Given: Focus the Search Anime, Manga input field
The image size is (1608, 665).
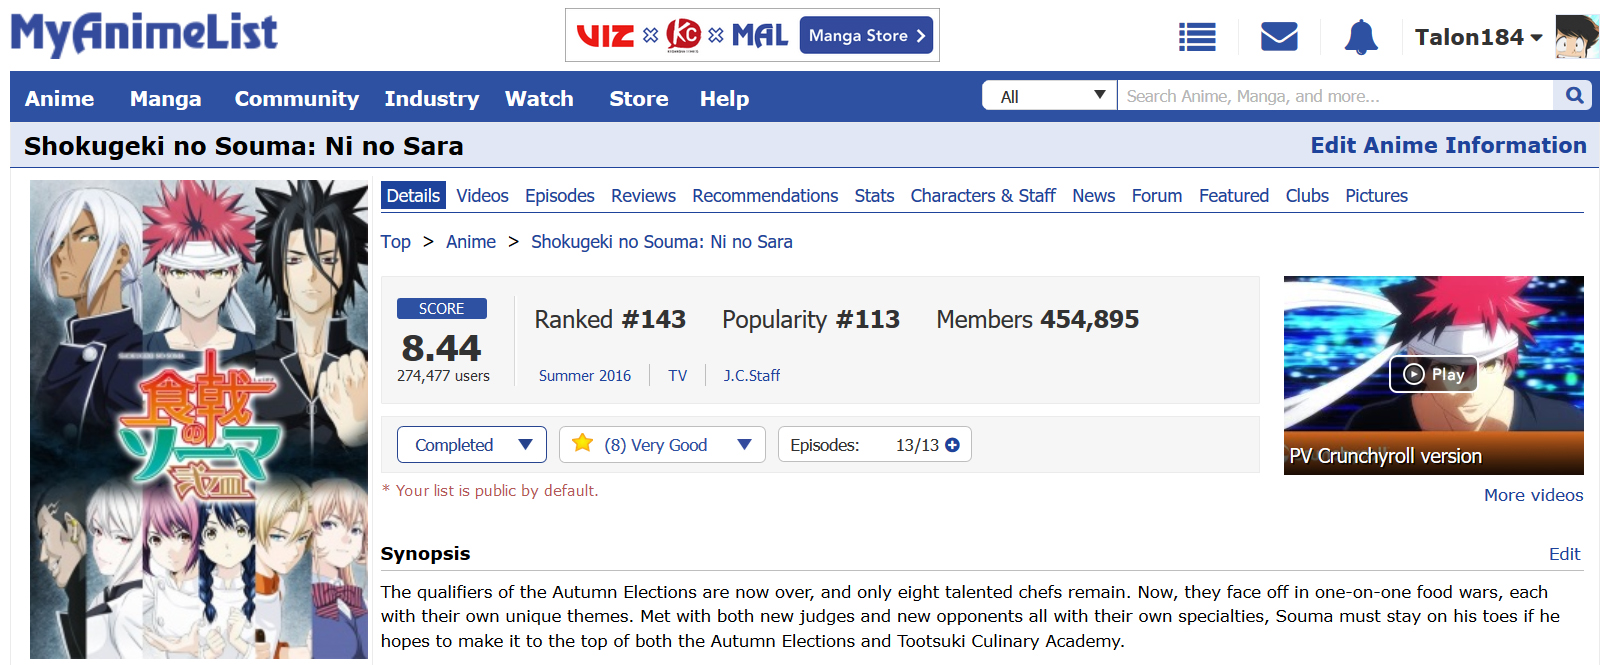Looking at the screenshot, I should [1335, 96].
